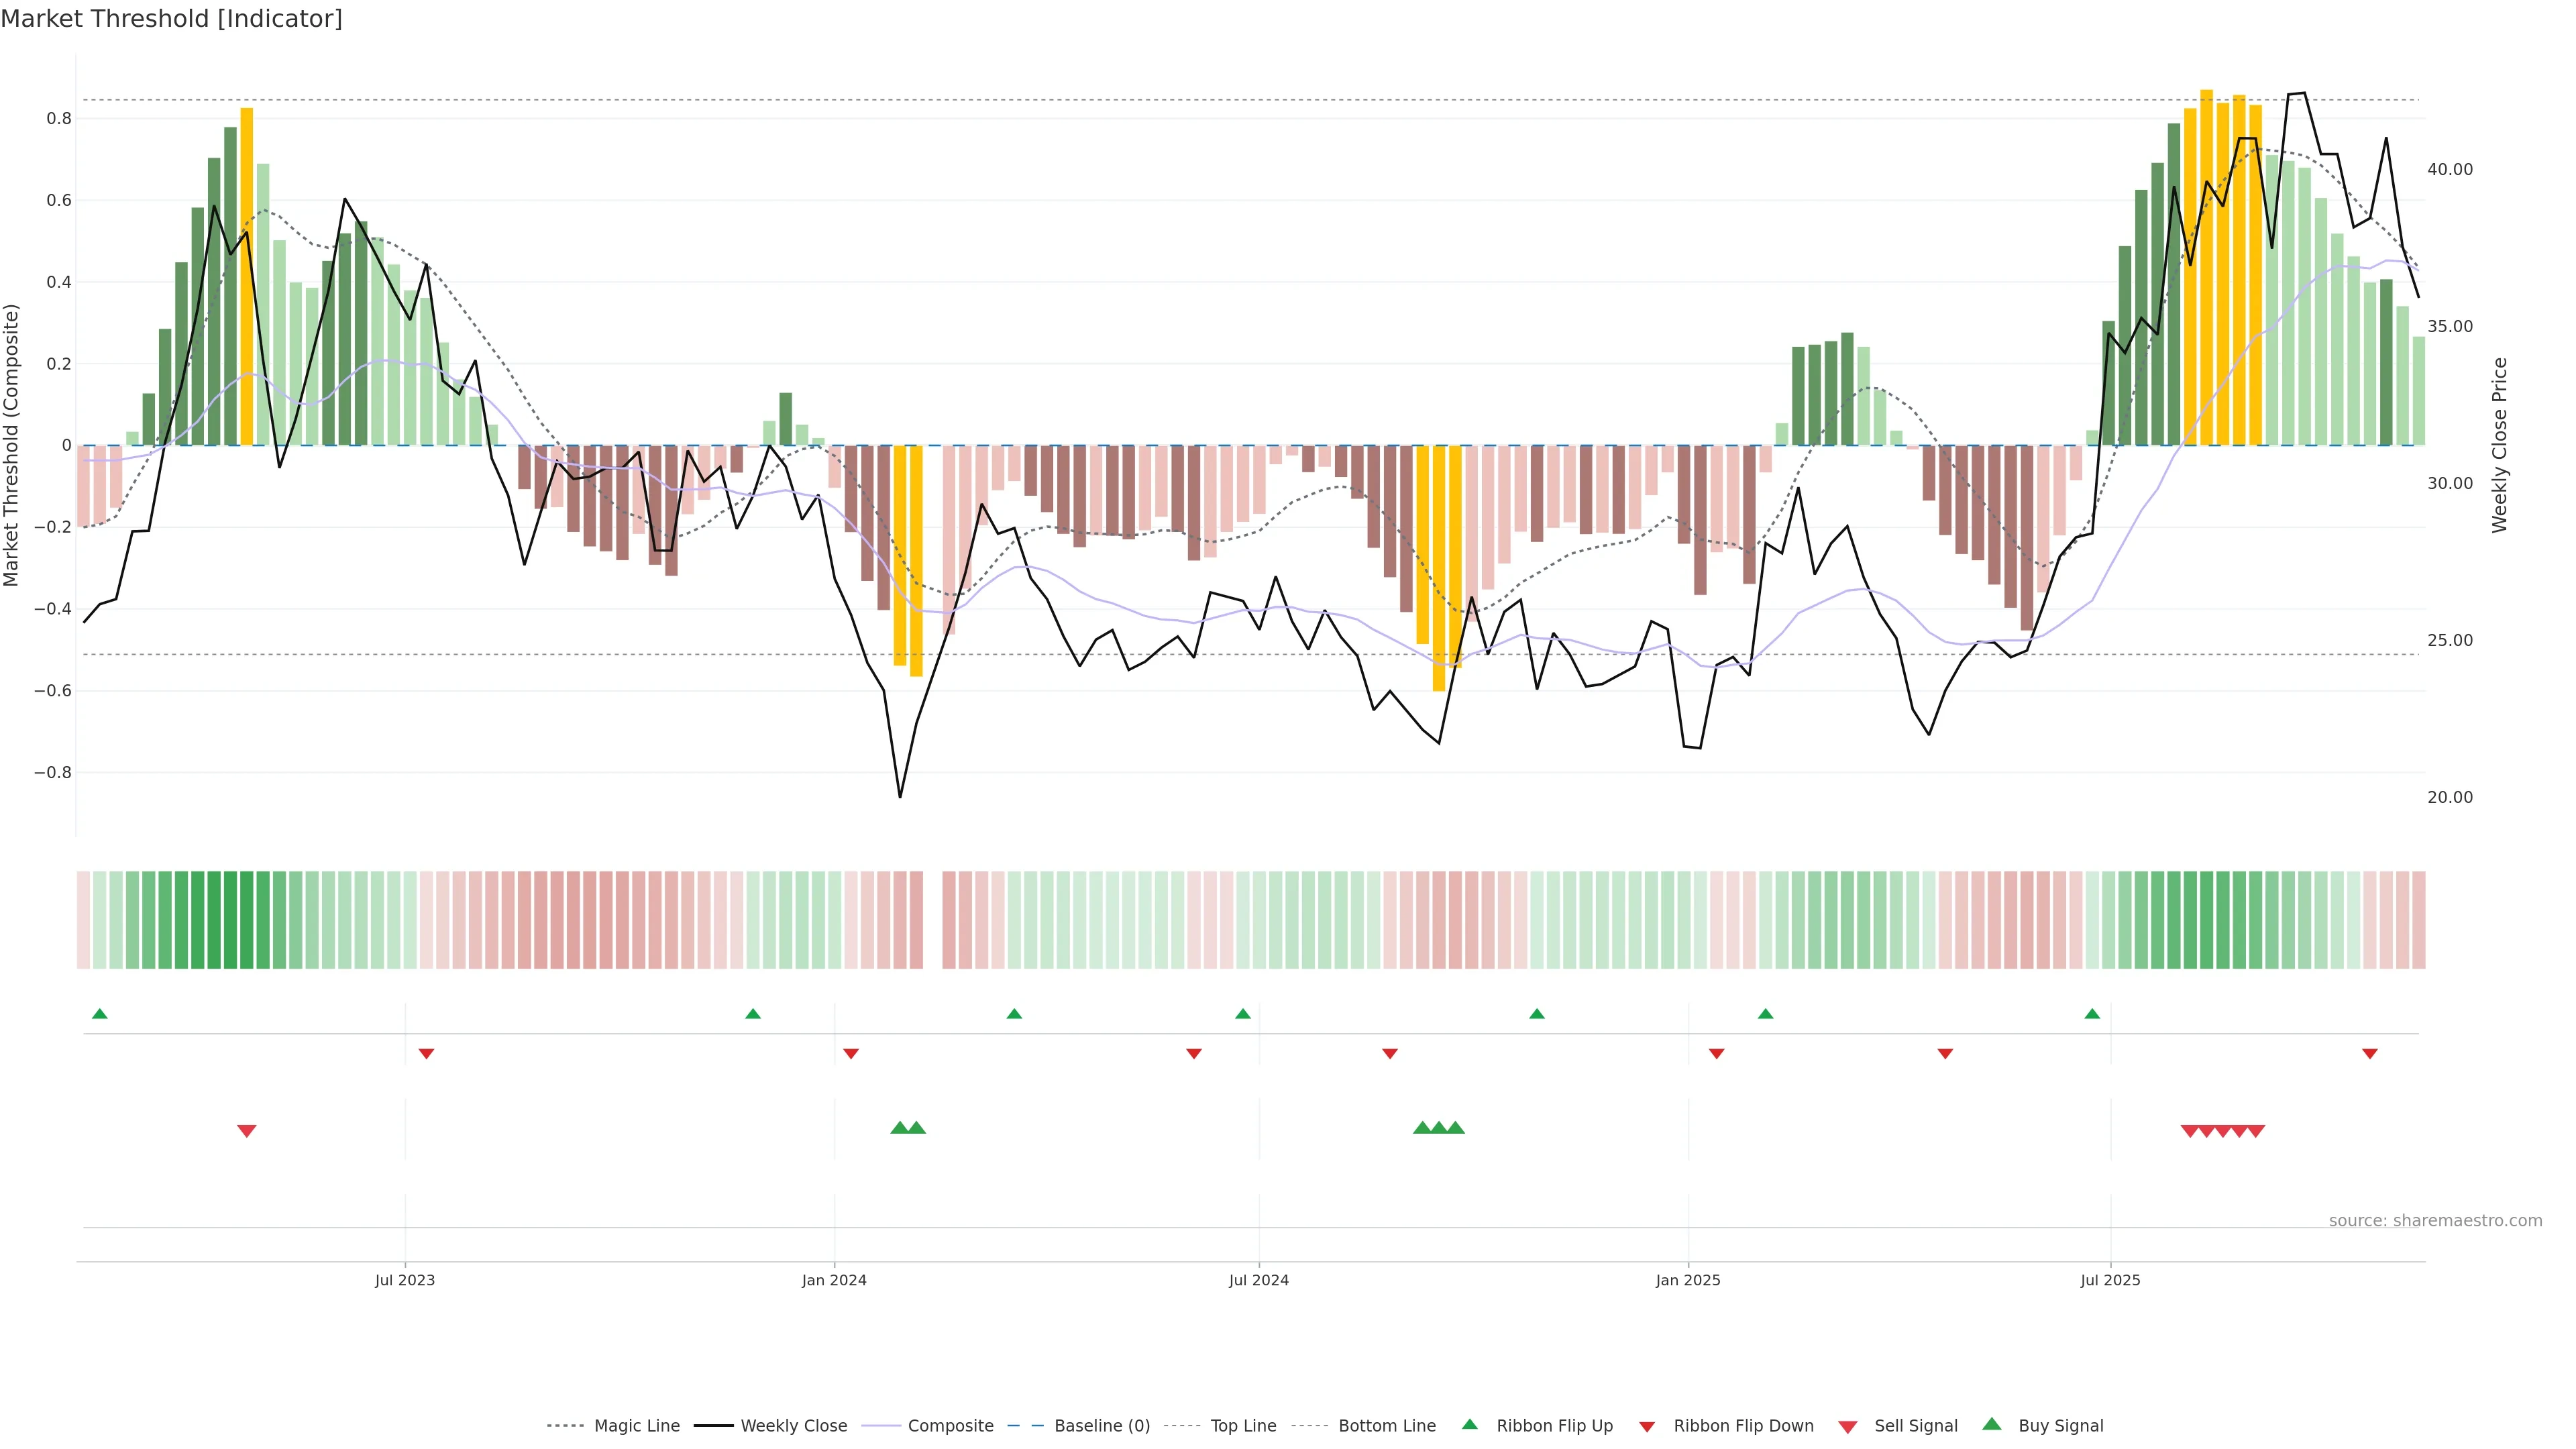Screen dimensions: 2576x1449
Task: Click Sell Signal legend triangle icon
Action: [x=1848, y=1427]
